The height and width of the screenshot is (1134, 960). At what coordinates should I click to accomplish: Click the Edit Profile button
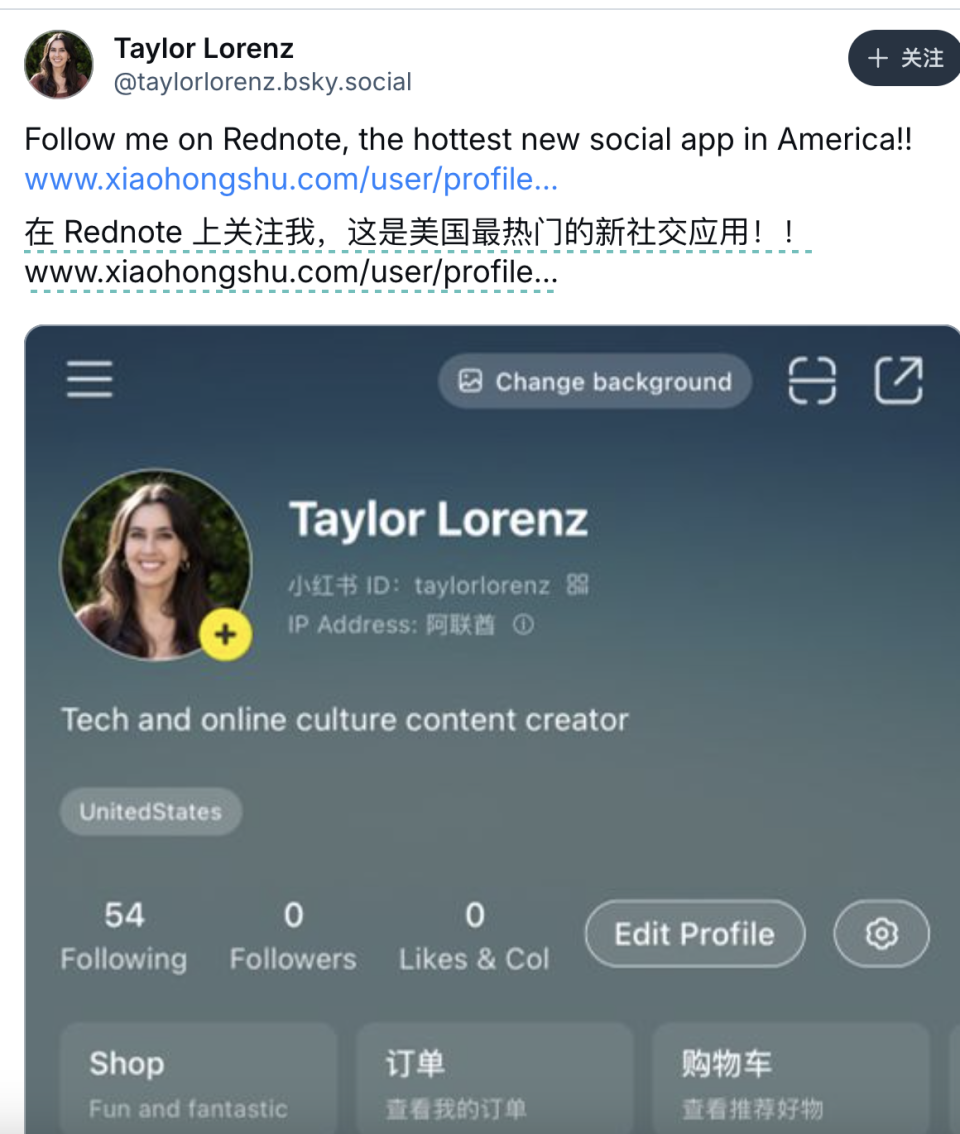click(694, 934)
